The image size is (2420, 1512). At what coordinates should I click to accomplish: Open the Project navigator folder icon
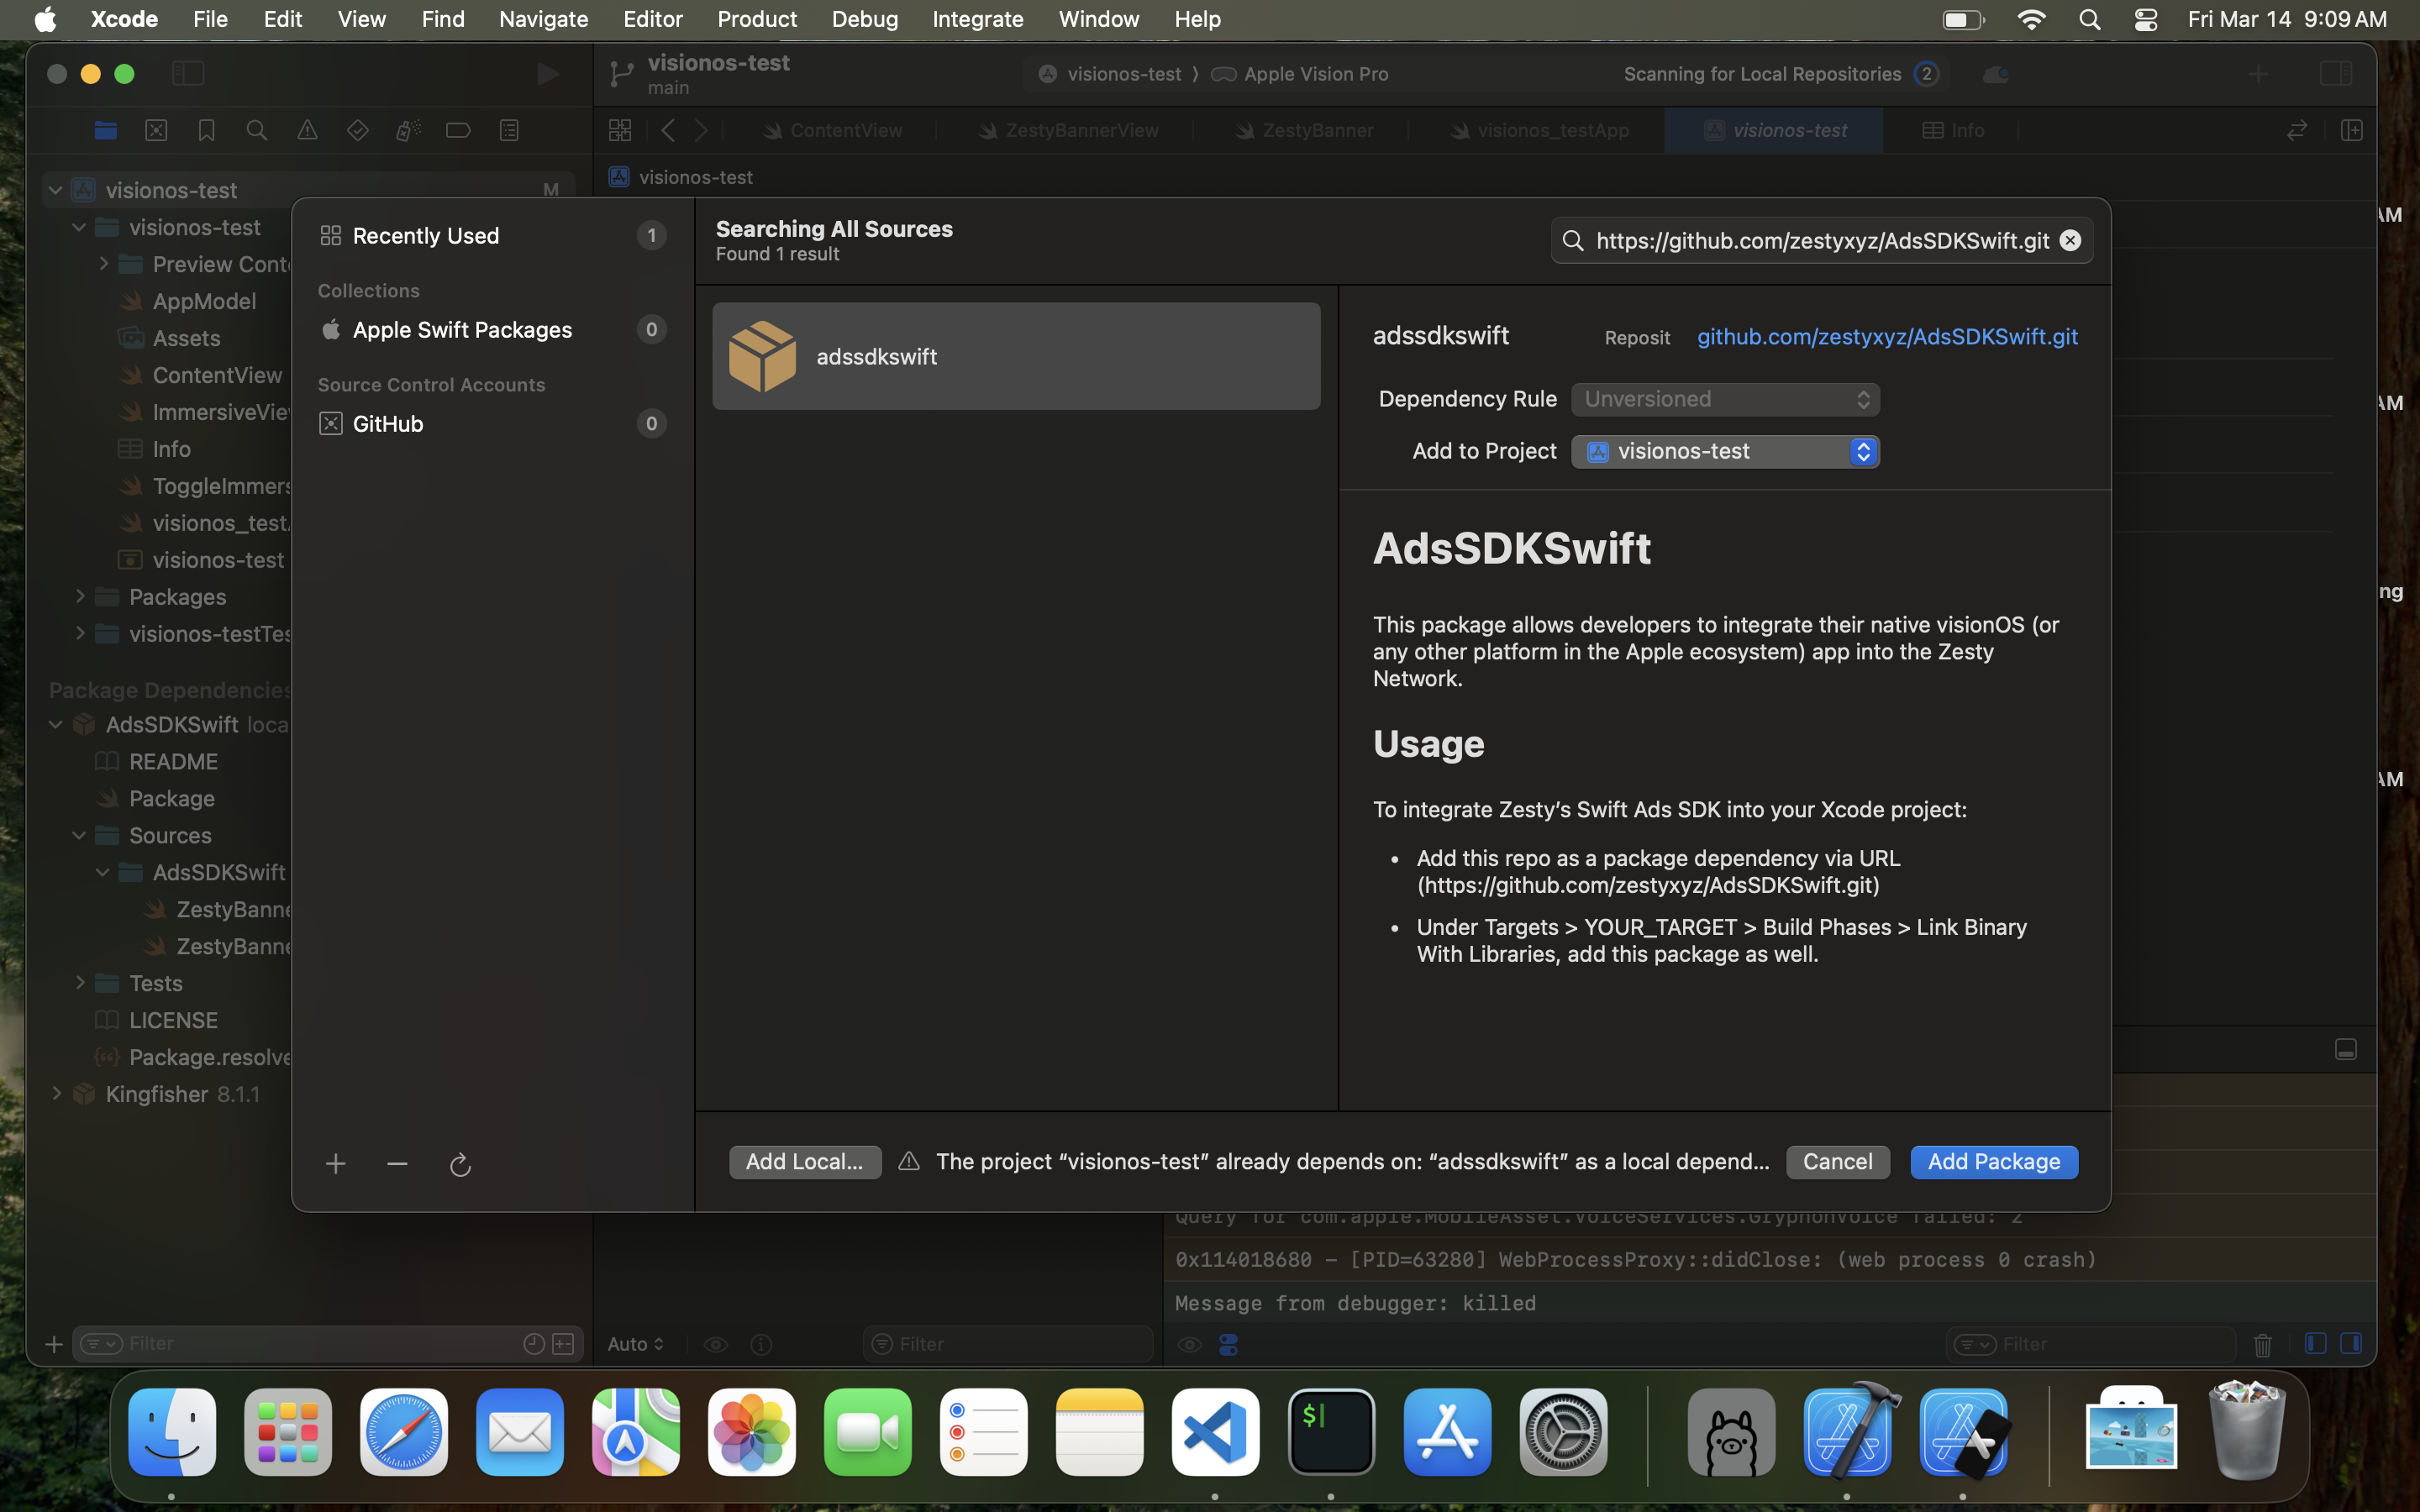(x=105, y=130)
